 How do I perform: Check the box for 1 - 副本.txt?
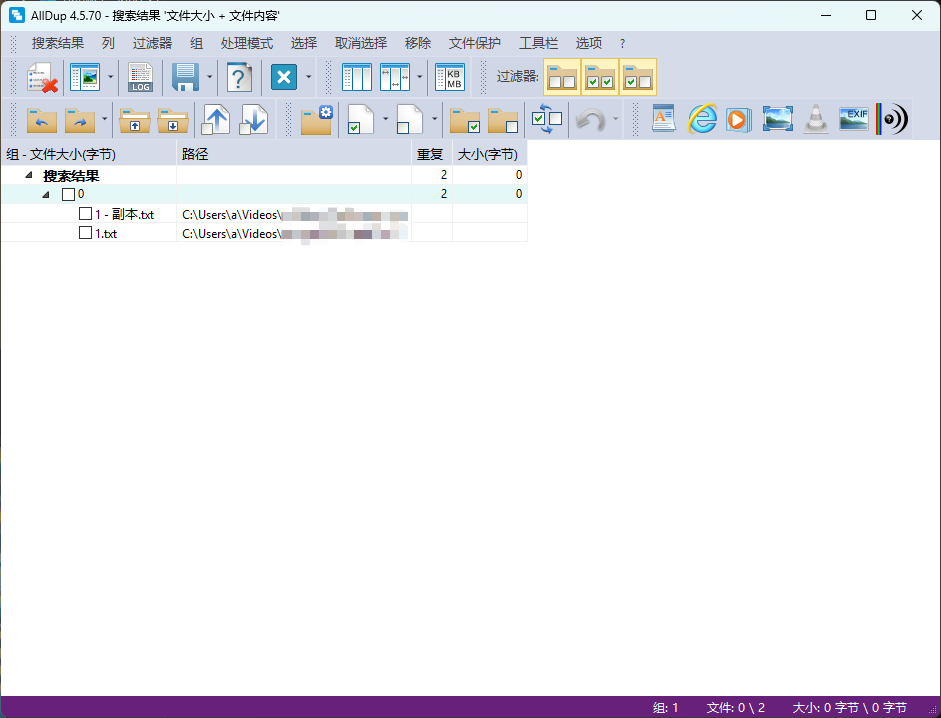pos(86,214)
